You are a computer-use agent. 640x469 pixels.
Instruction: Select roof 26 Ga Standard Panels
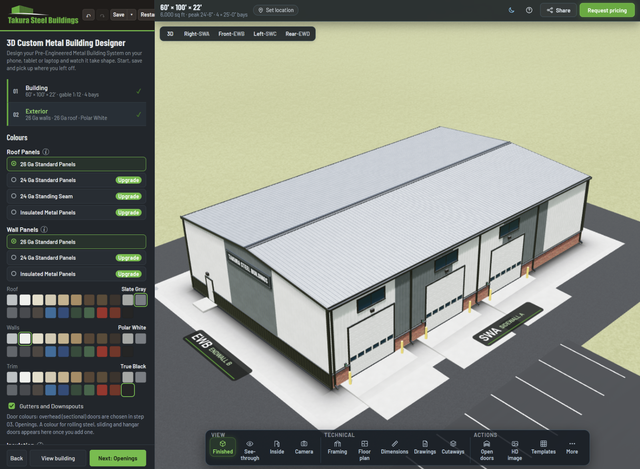[76, 164]
